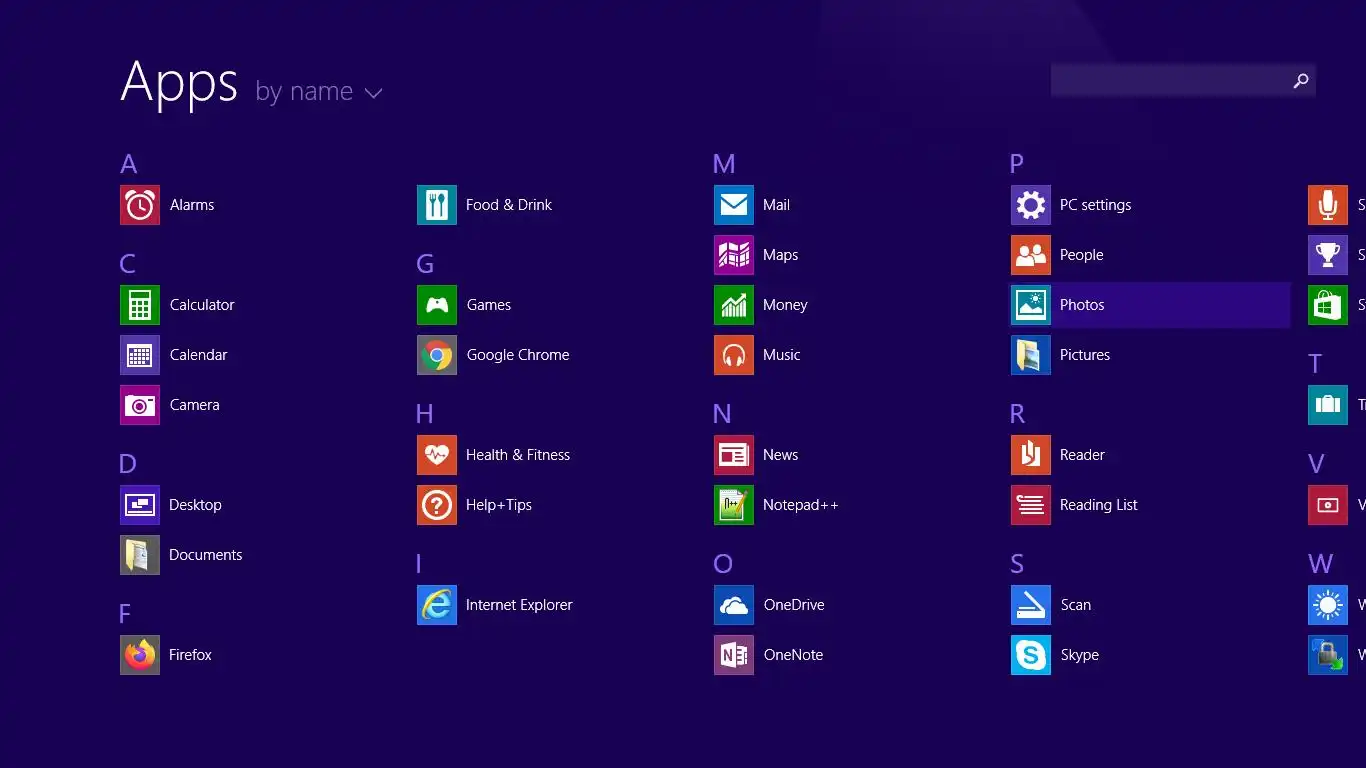Open the Help+Tips question mark icon

pyautogui.click(x=437, y=505)
